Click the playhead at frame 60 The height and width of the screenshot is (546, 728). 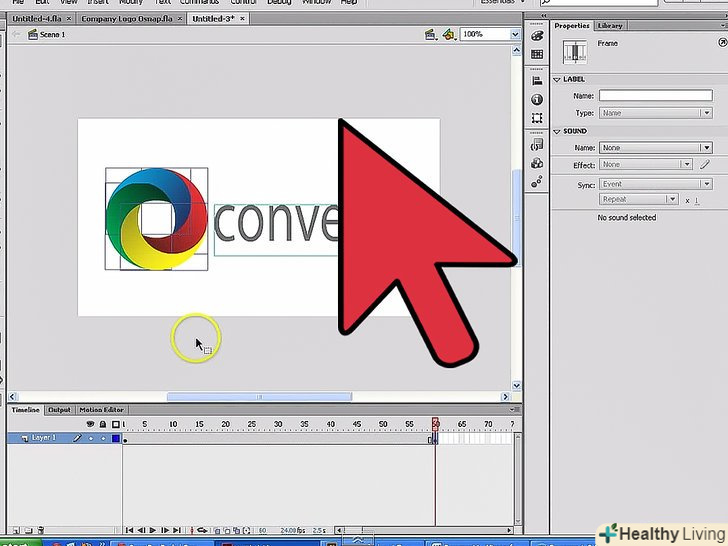click(435, 424)
